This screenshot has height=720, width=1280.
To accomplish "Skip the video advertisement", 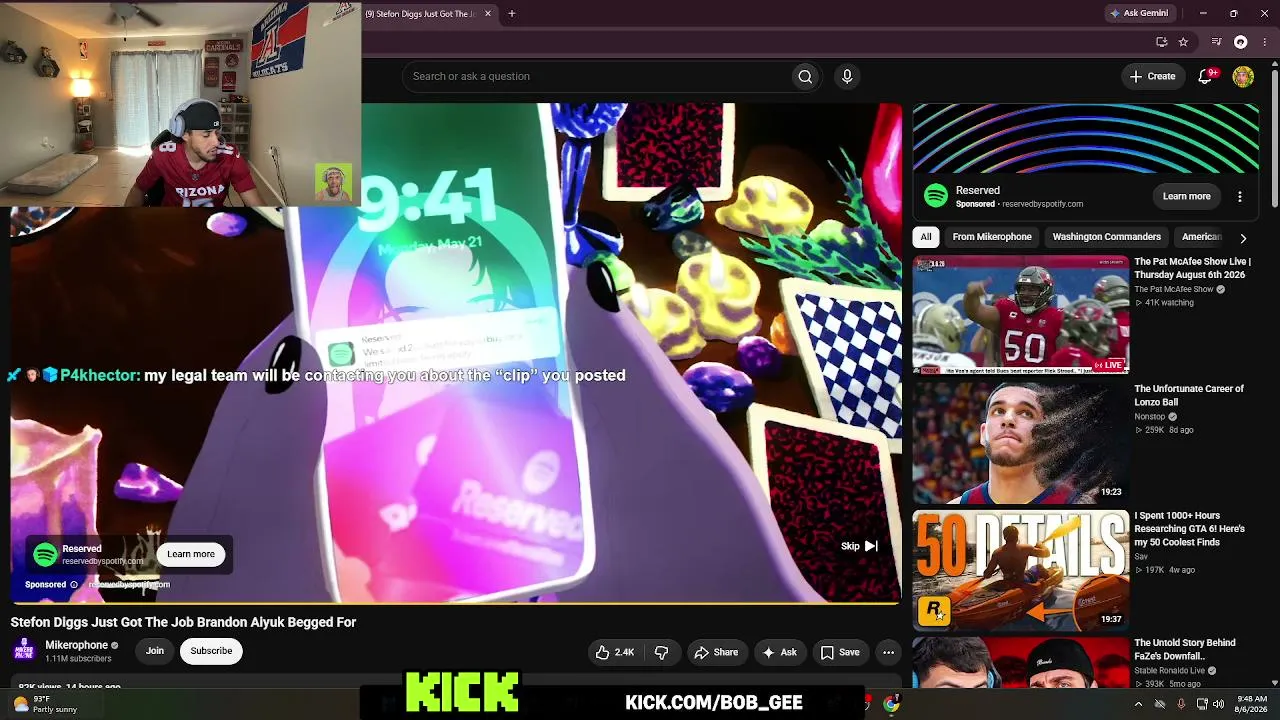I will tap(859, 547).
